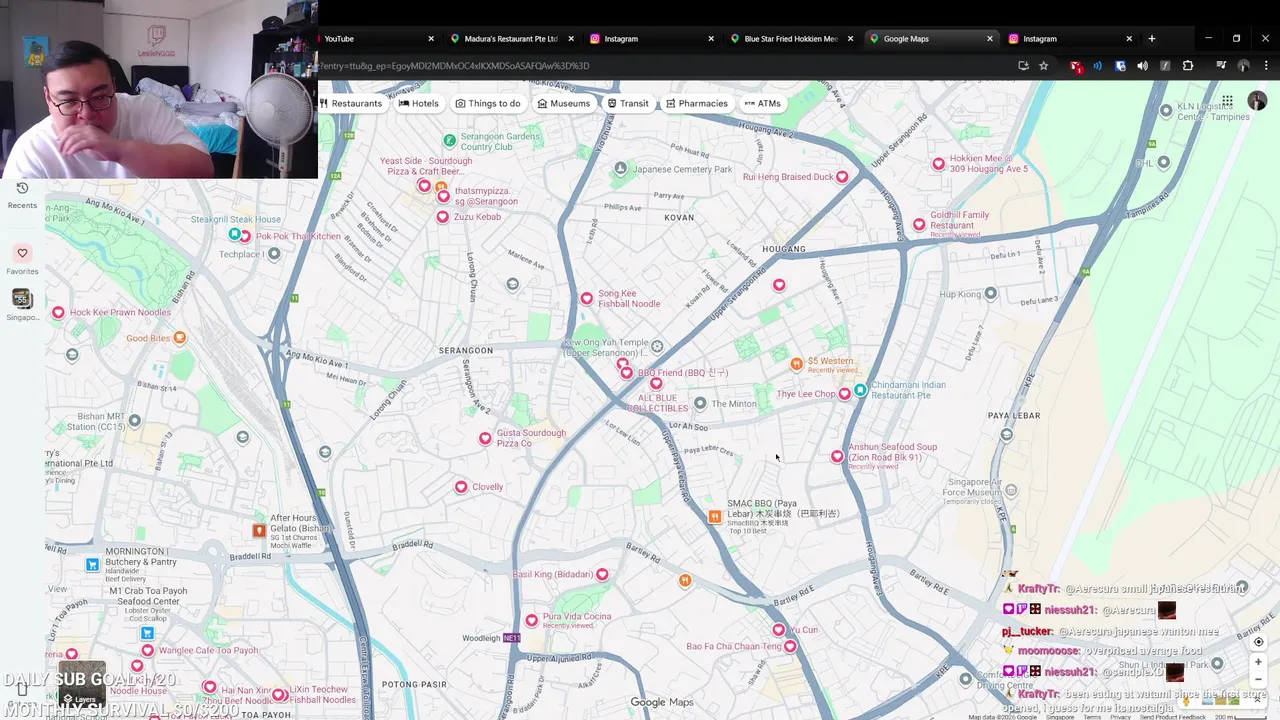Screen dimensions: 1280x720
Task: Expand the imagery strip chevron
Action: click(x=1259, y=700)
